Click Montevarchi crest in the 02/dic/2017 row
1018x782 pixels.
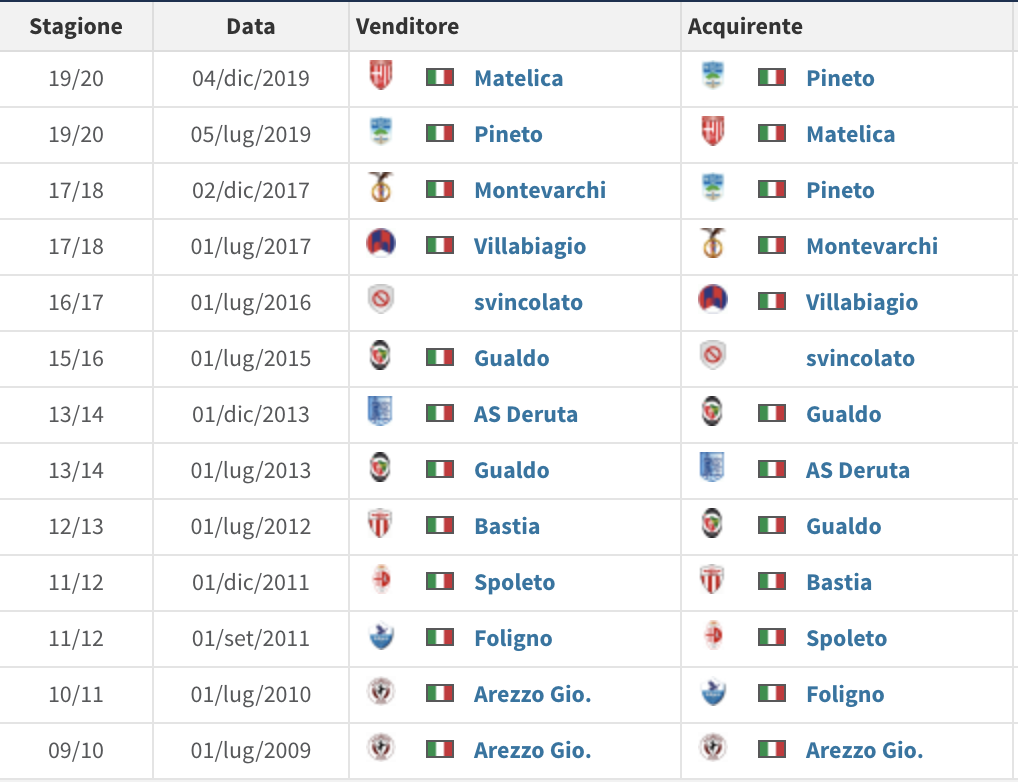pyautogui.click(x=381, y=188)
